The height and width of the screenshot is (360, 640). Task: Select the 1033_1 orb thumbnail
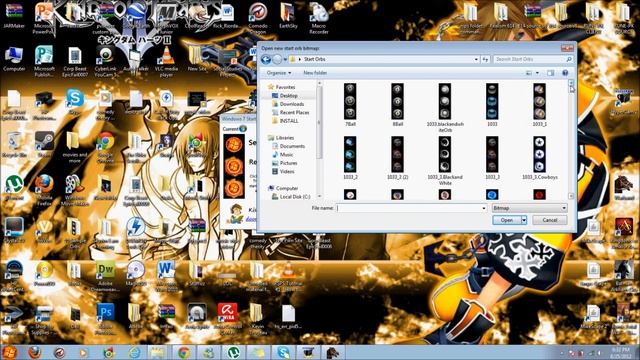pos(539,102)
